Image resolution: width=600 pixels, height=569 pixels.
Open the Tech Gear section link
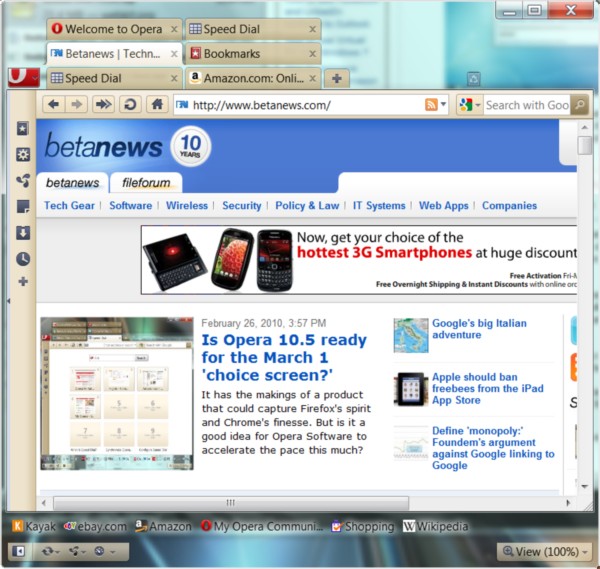(x=69, y=205)
